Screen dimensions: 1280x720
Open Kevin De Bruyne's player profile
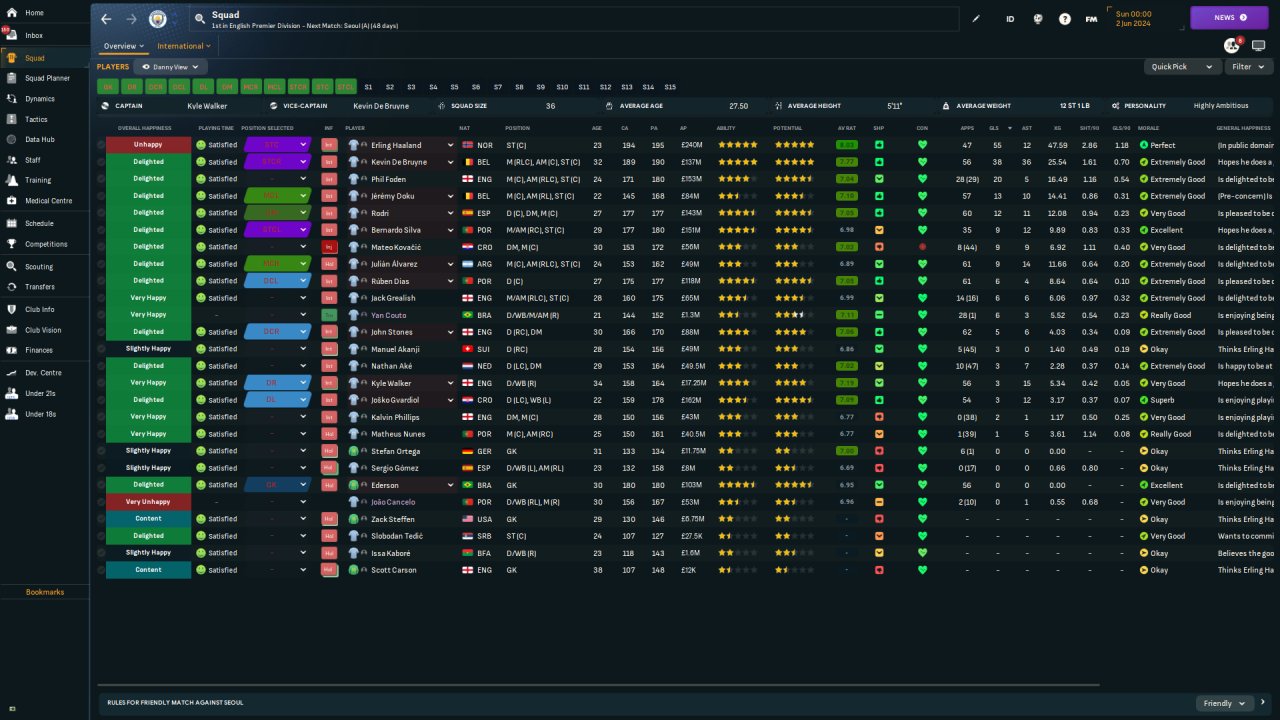point(399,162)
